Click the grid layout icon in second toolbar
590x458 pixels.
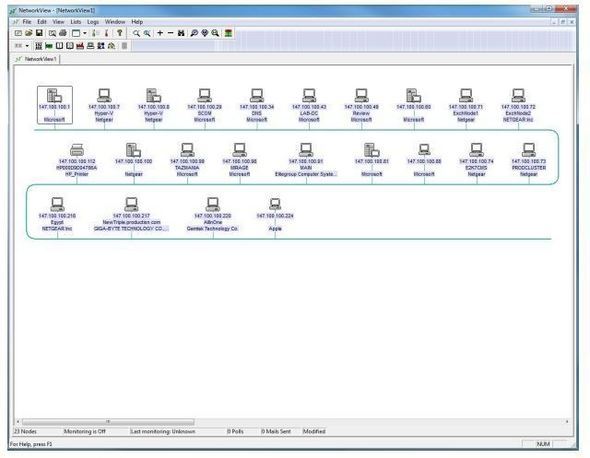pos(38,46)
